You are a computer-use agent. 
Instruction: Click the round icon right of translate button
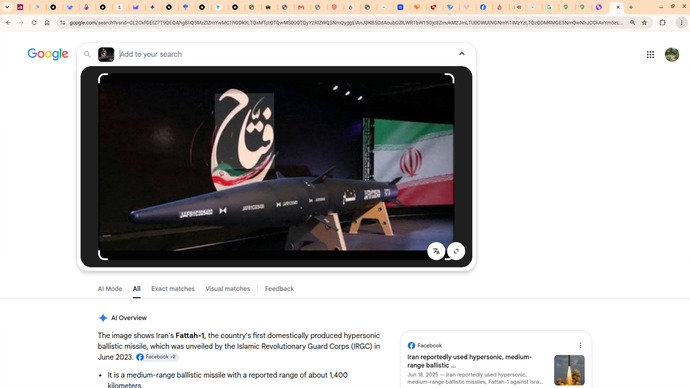[x=456, y=251]
